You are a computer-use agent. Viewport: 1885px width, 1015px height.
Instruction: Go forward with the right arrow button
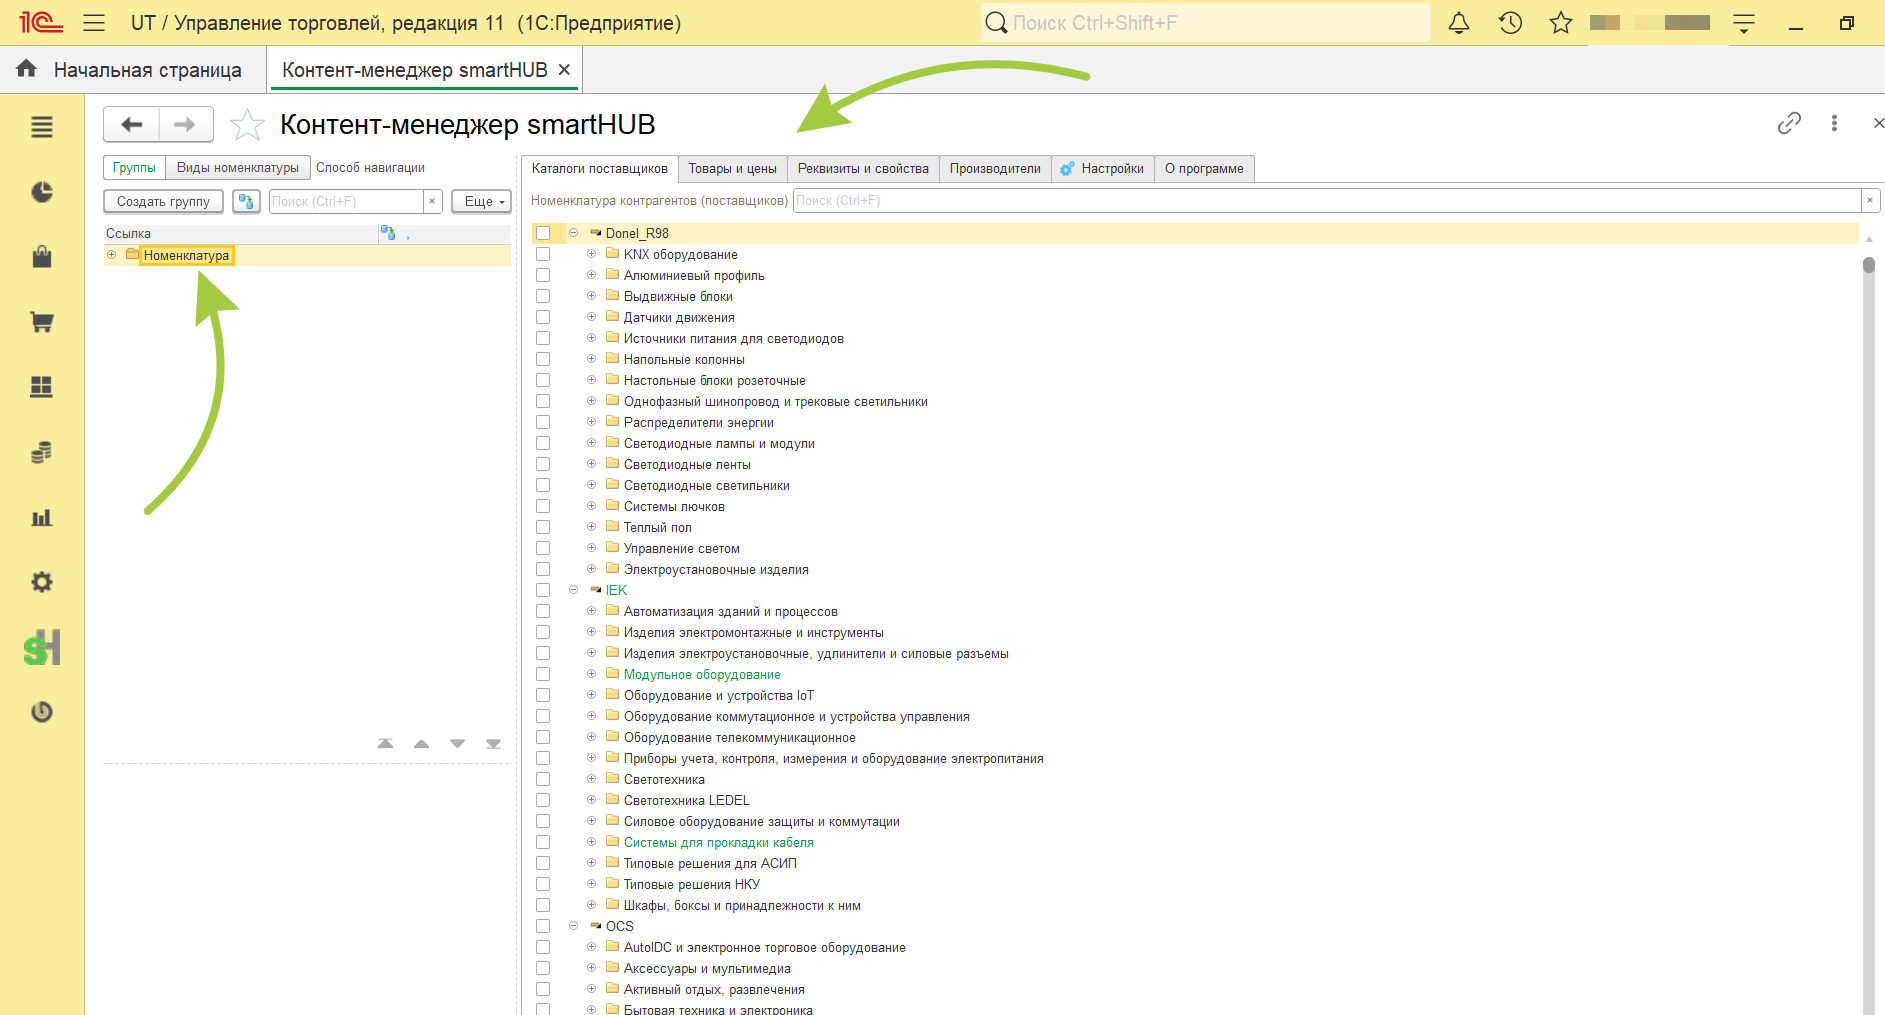pyautogui.click(x=185, y=125)
